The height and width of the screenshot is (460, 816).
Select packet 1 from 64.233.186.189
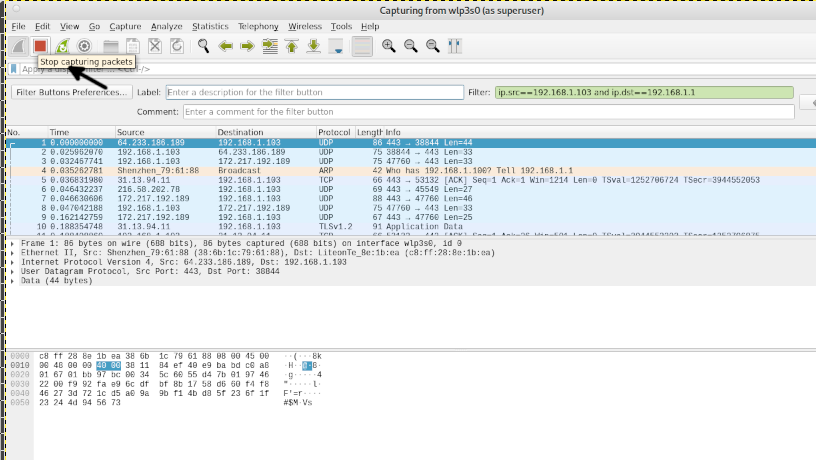click(x=411, y=143)
